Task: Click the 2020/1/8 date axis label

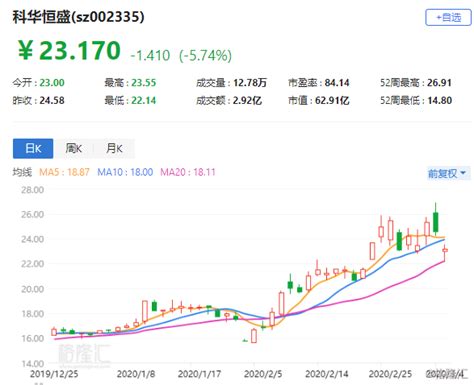Action: 136,374
